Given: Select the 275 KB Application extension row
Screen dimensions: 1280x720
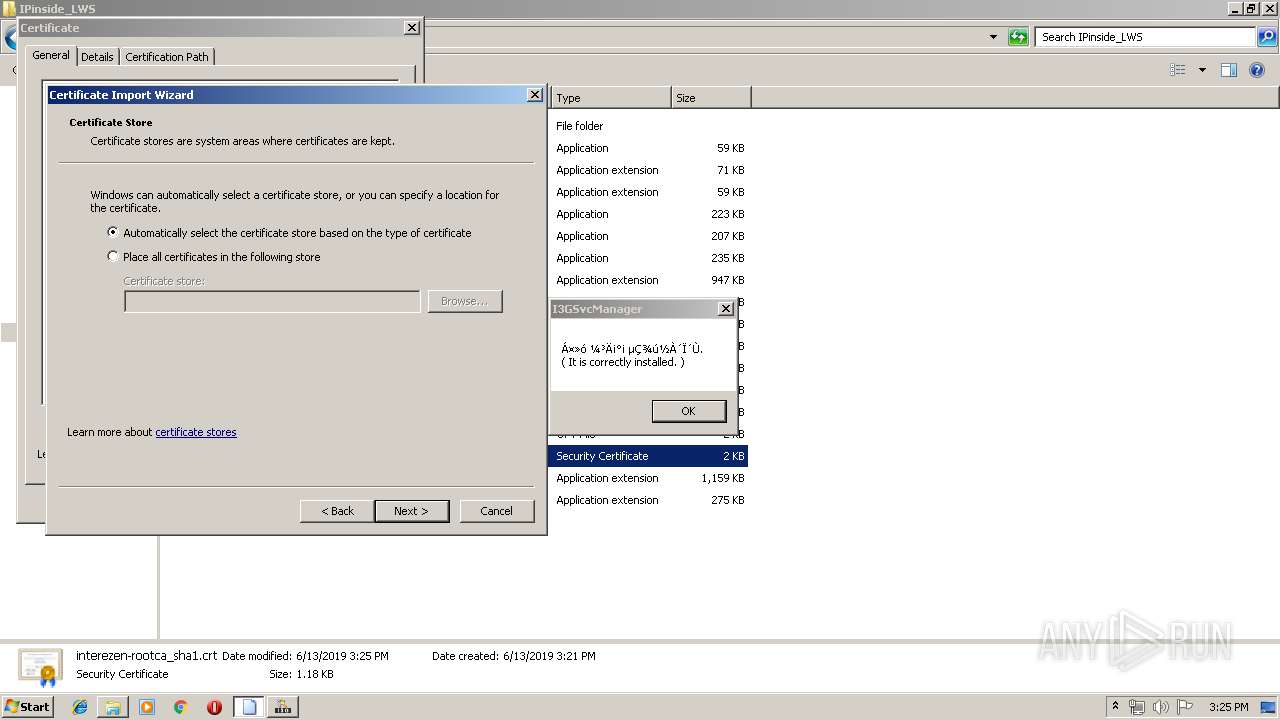Looking at the screenshot, I should (x=650, y=500).
